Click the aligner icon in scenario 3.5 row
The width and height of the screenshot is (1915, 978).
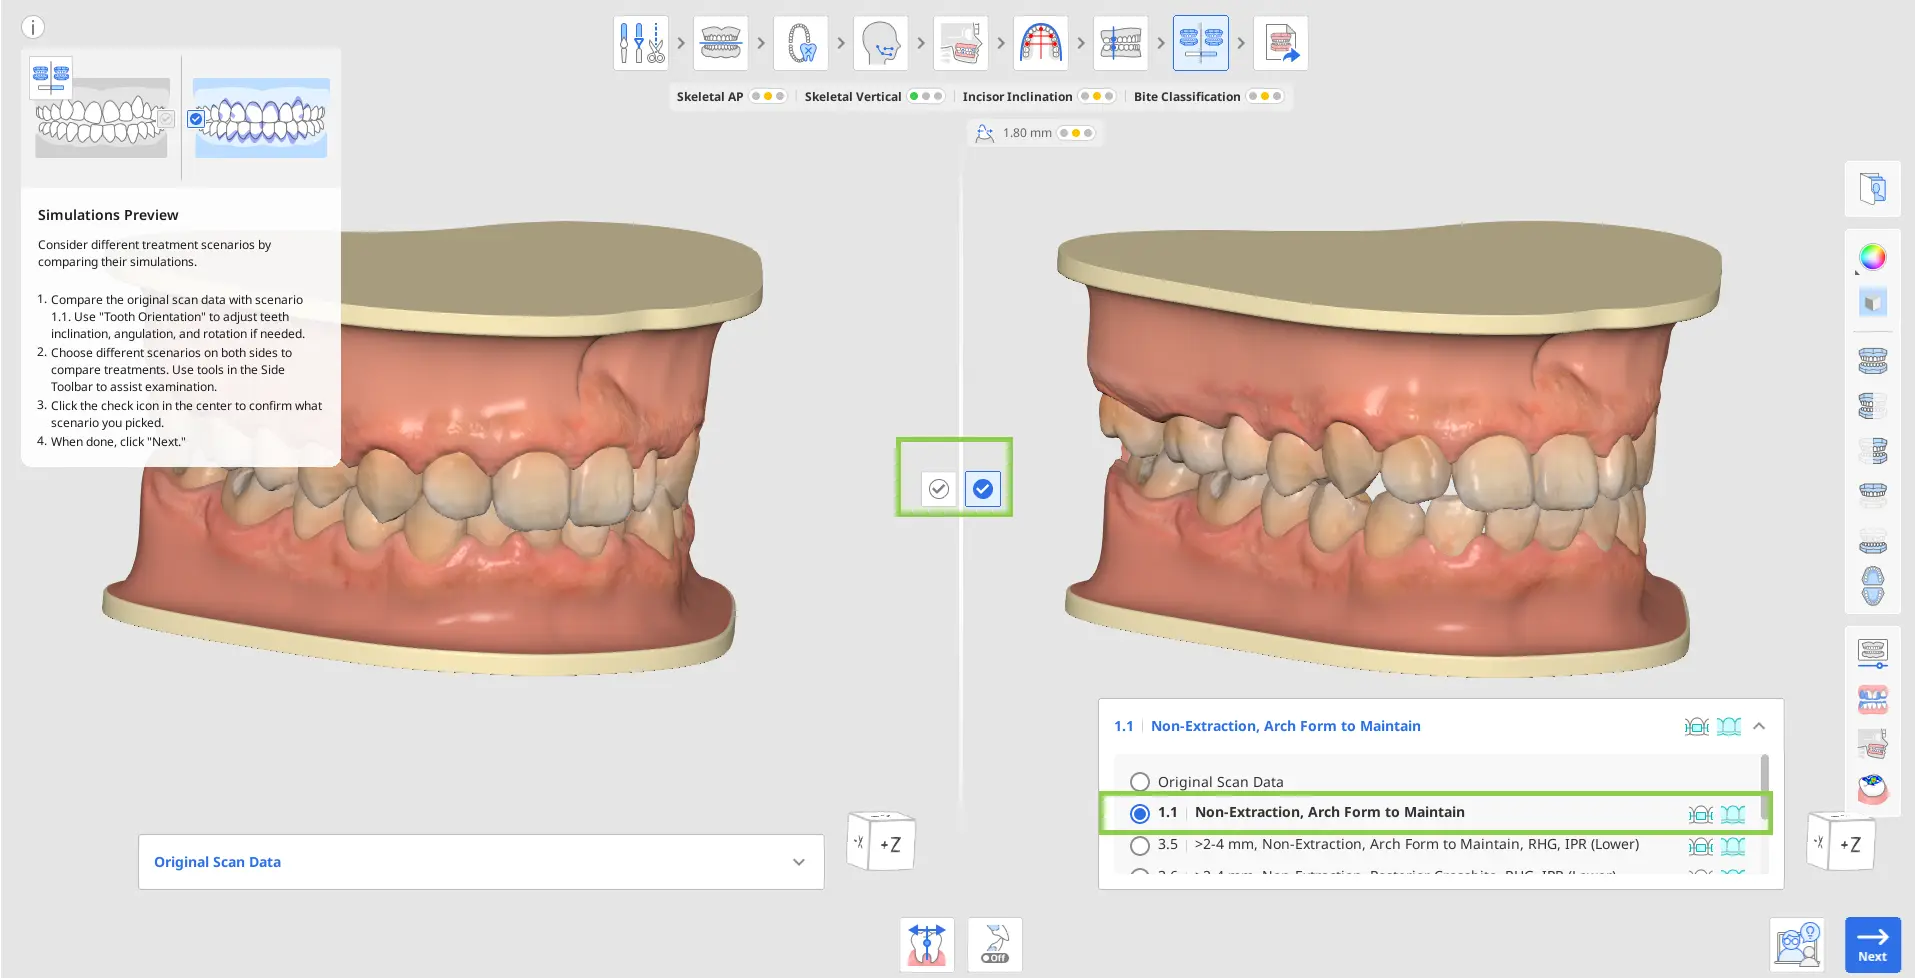pyautogui.click(x=1733, y=846)
